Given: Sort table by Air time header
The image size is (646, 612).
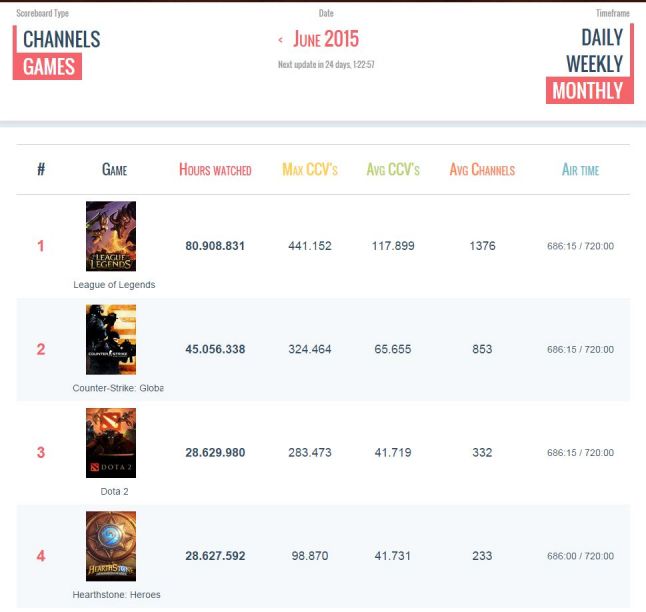Looking at the screenshot, I should (x=580, y=170).
